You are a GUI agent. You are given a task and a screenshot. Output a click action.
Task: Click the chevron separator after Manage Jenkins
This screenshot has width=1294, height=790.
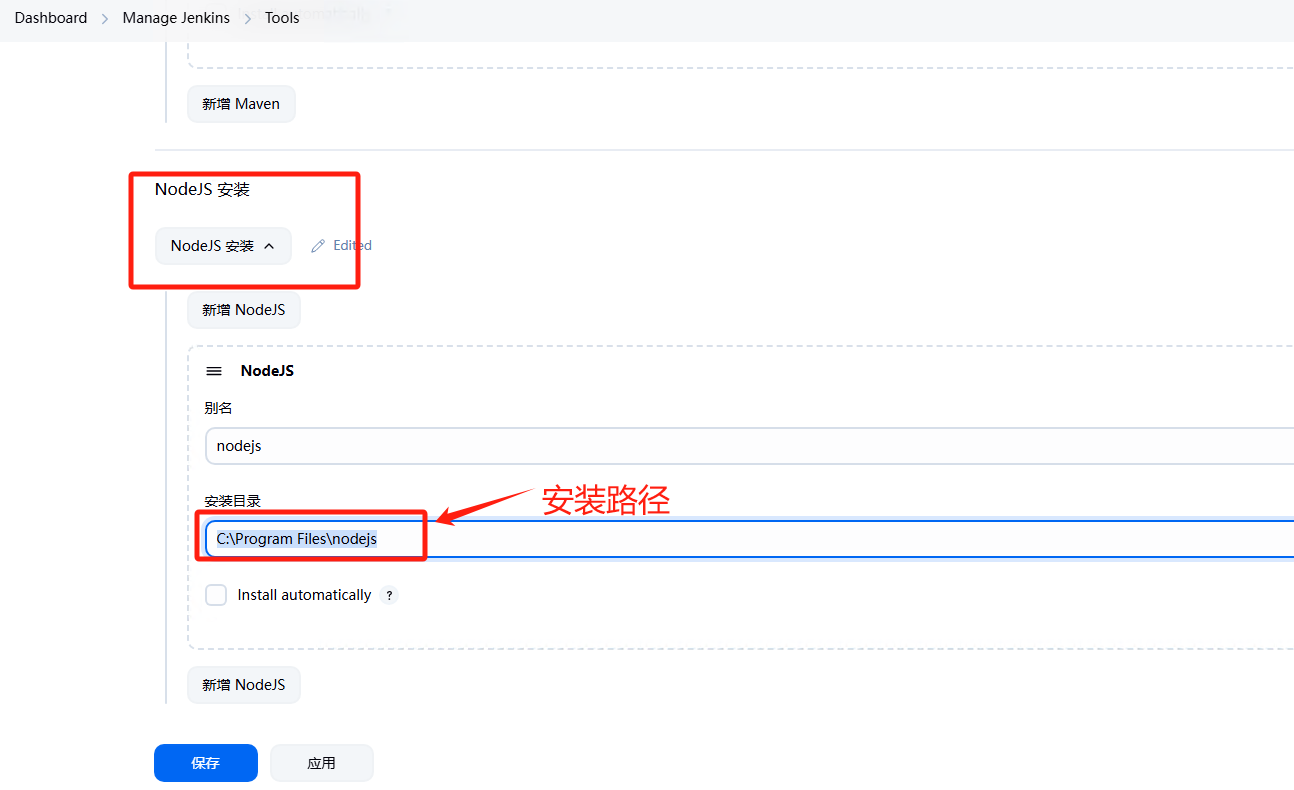click(x=248, y=19)
